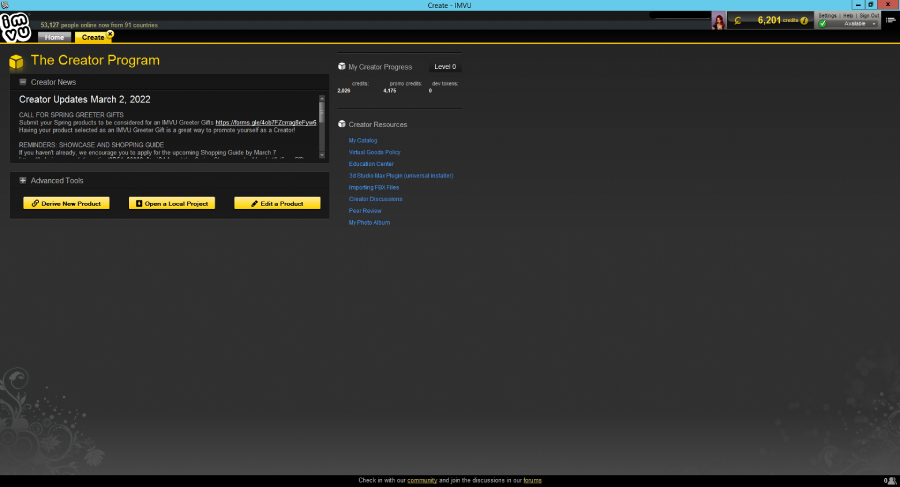Click the My Creator Progress icon
Viewport: 900px width, 487px height.
coord(342,67)
